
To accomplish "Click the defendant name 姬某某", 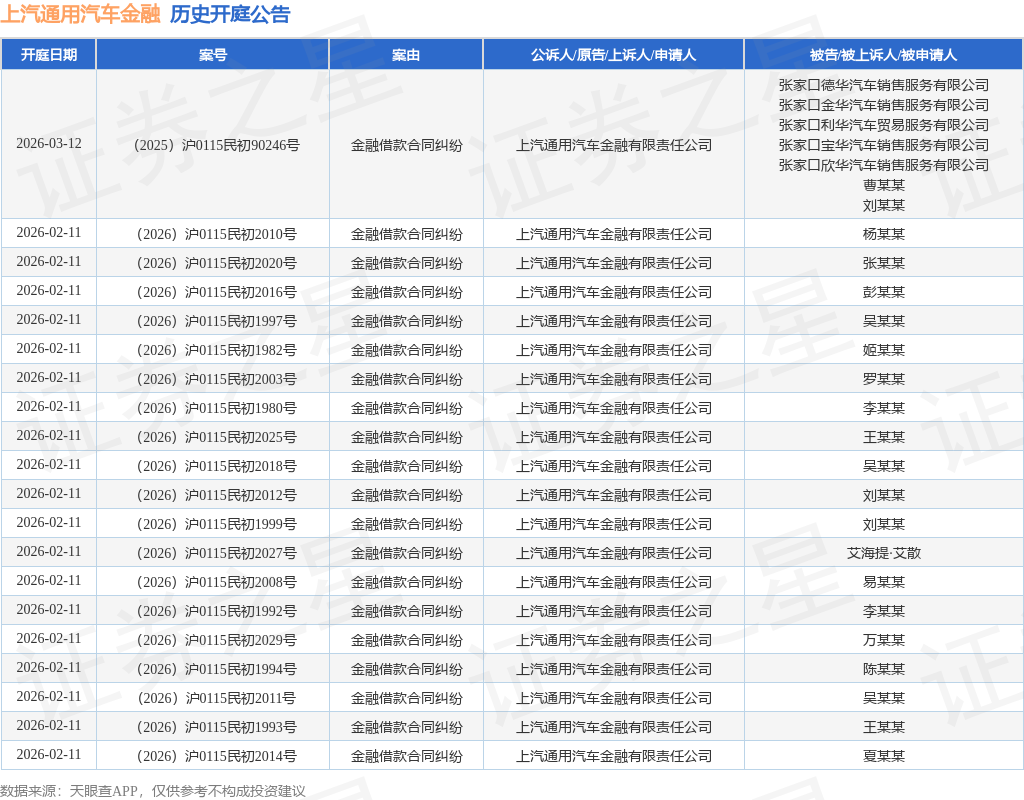I will point(883,350).
